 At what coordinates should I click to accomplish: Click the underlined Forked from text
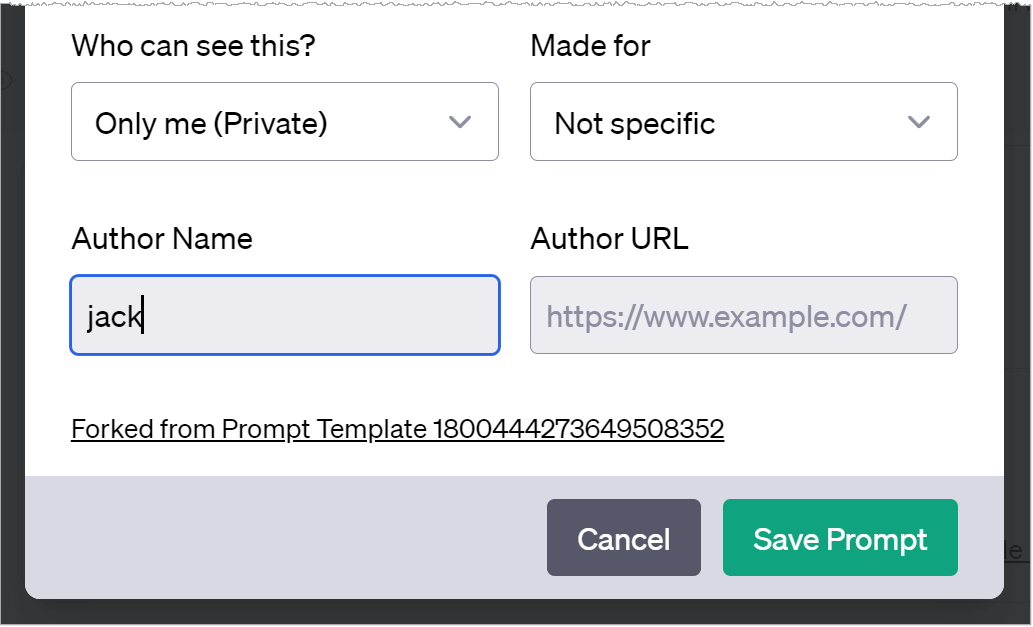tap(397, 428)
